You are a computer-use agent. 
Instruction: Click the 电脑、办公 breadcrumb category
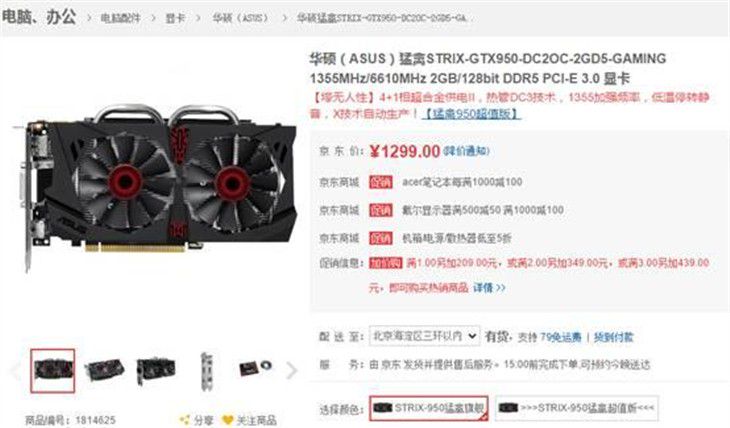point(39,17)
